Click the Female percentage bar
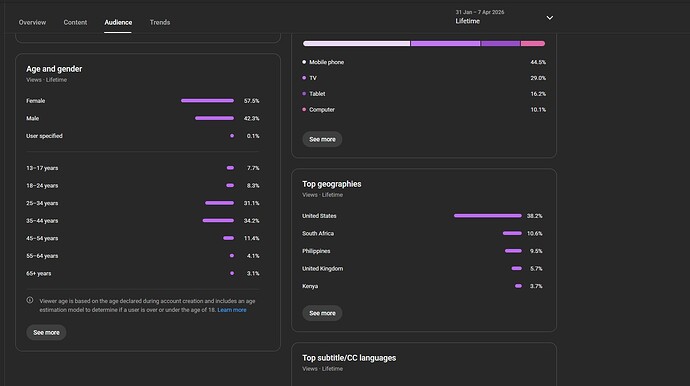690x386 pixels. [x=207, y=101]
